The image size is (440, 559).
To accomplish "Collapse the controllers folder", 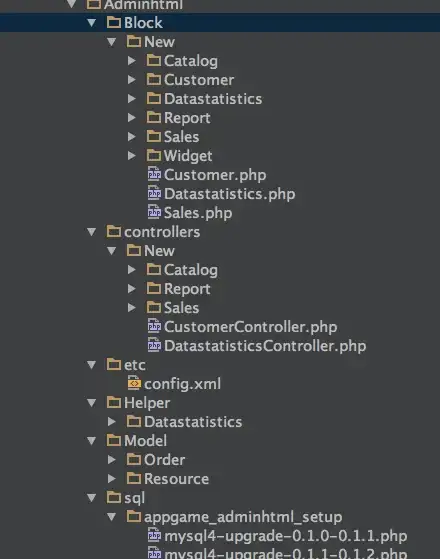I will pyautogui.click(x=92, y=232).
